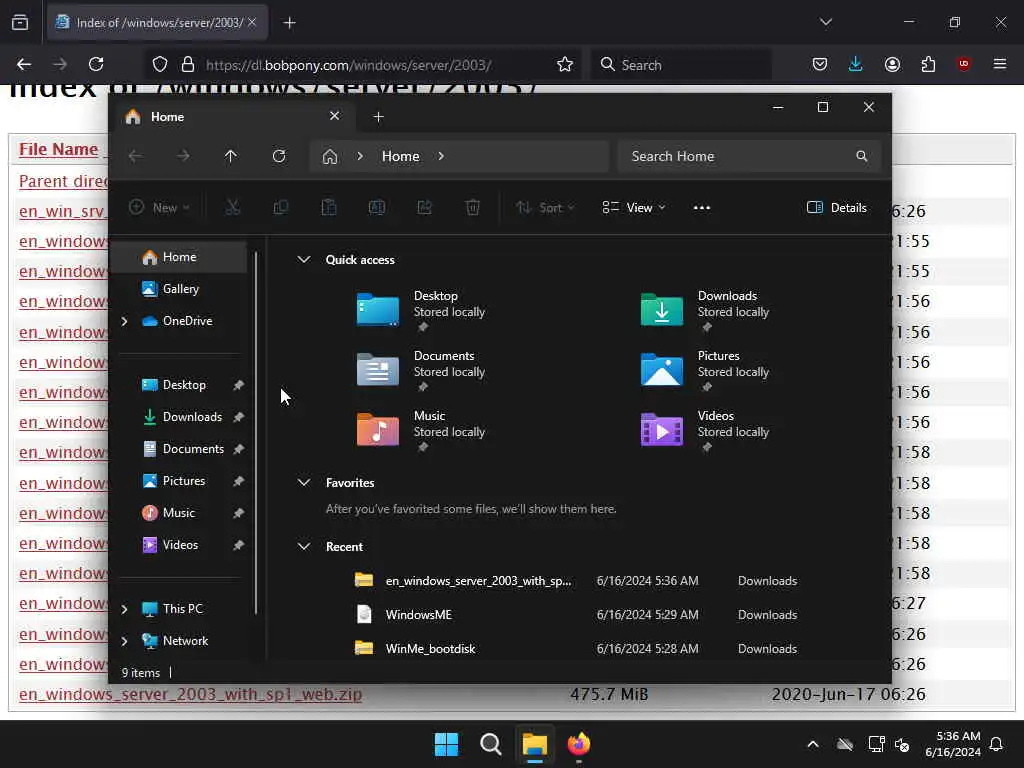Open the notification bell in taskbar
Screen dimensions: 1024x768
pos(997,744)
